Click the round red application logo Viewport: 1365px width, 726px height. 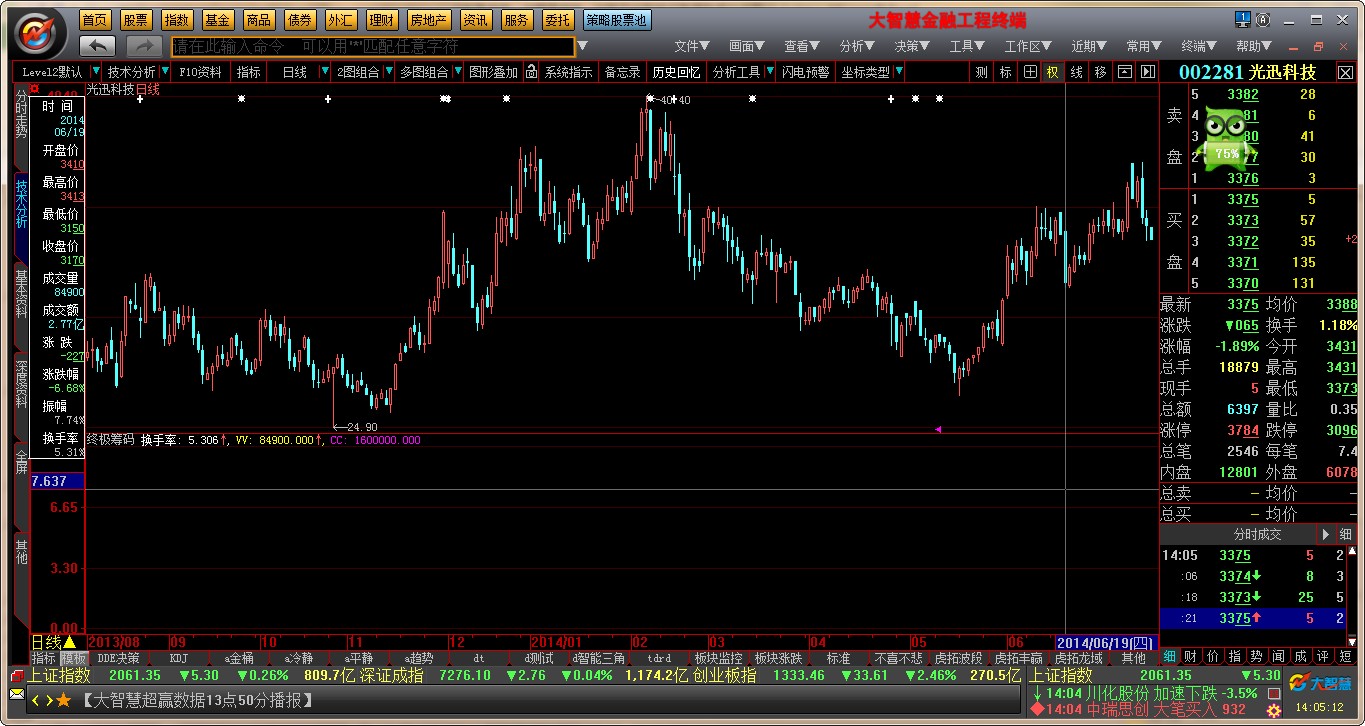(37, 33)
